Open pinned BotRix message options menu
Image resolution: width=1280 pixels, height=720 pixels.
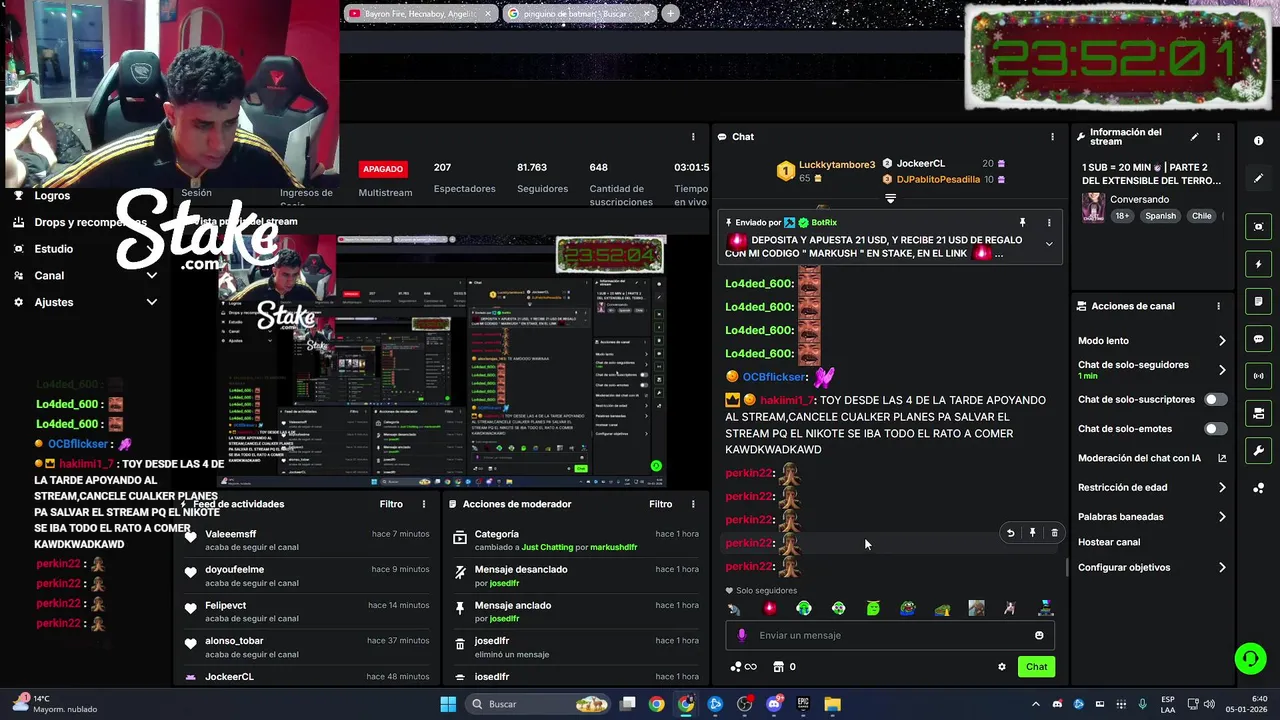[1049, 222]
